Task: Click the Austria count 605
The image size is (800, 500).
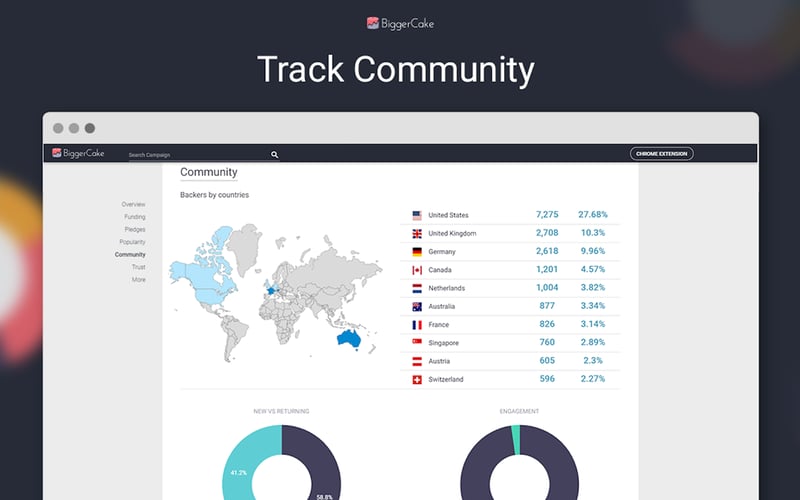Action: (547, 361)
